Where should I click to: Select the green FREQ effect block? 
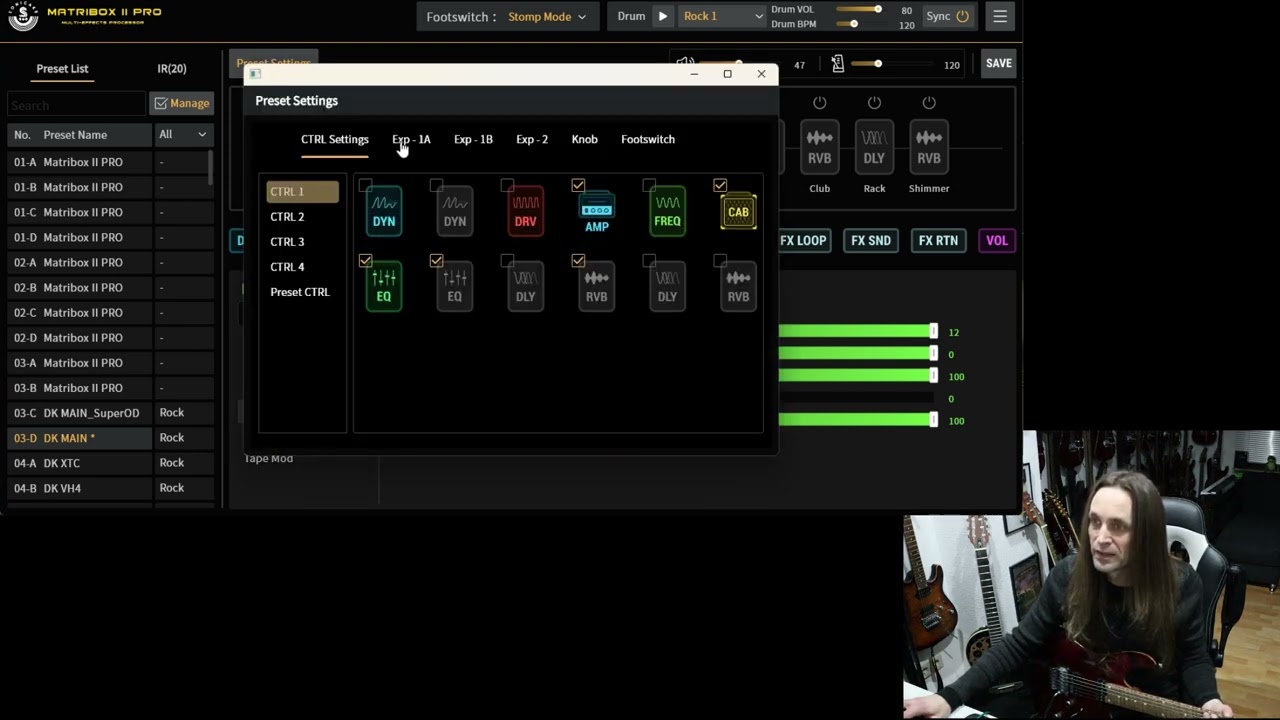[x=667, y=212]
